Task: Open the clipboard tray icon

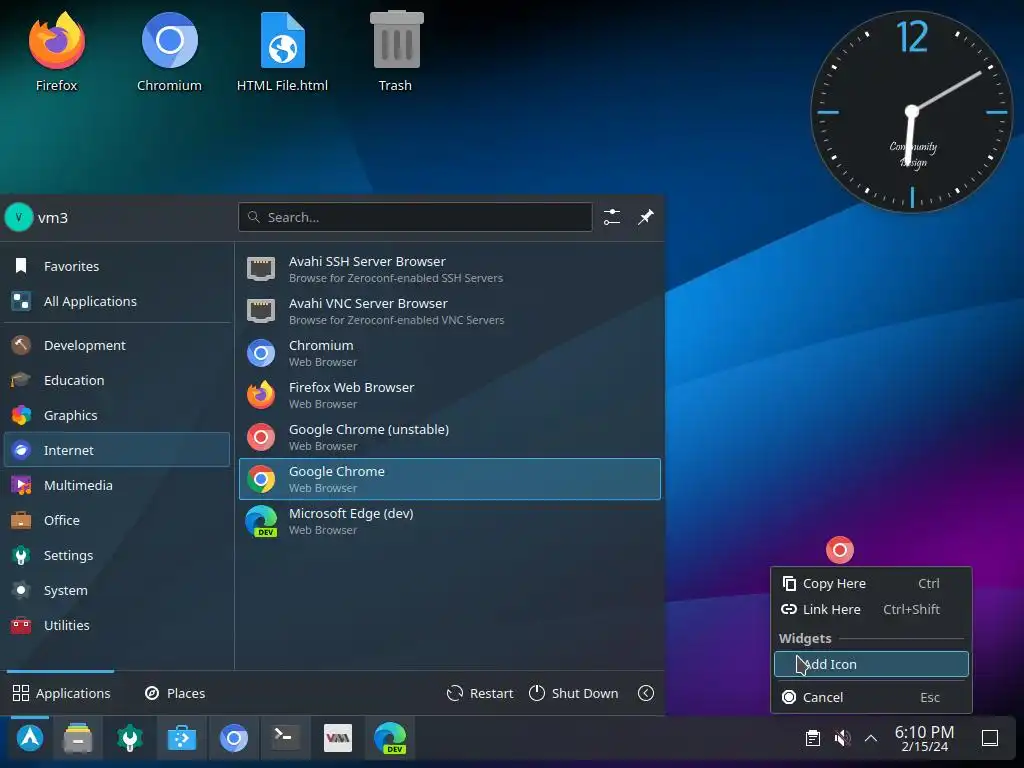Action: tap(813, 738)
